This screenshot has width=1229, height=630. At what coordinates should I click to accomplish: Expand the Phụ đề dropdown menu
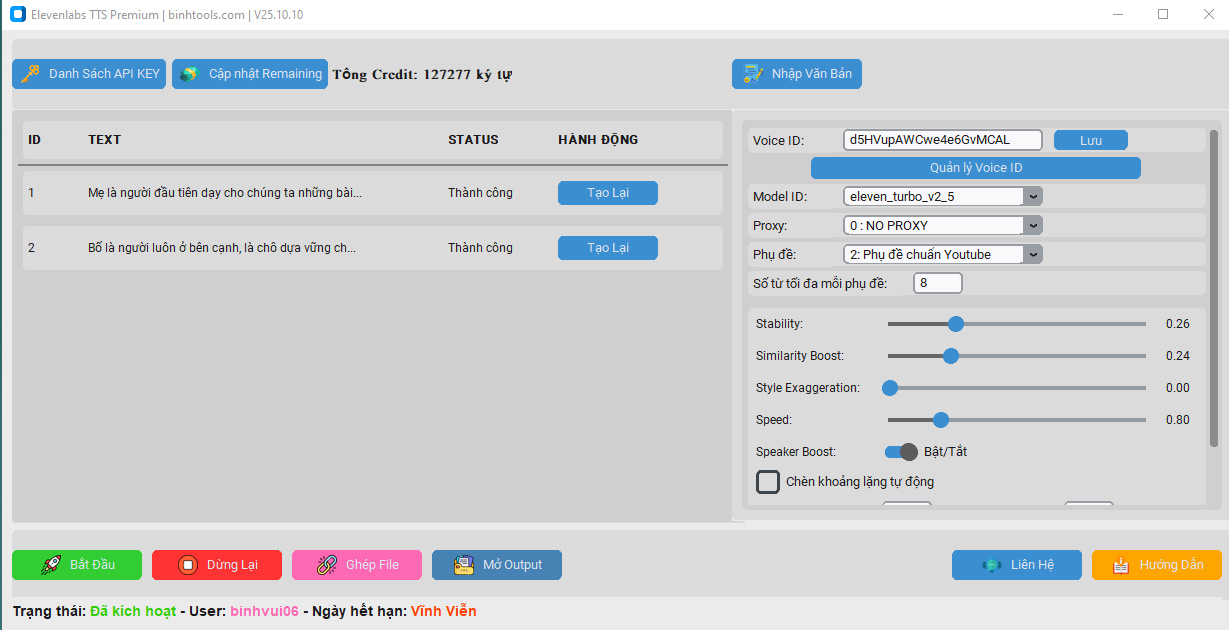pyautogui.click(x=1033, y=254)
